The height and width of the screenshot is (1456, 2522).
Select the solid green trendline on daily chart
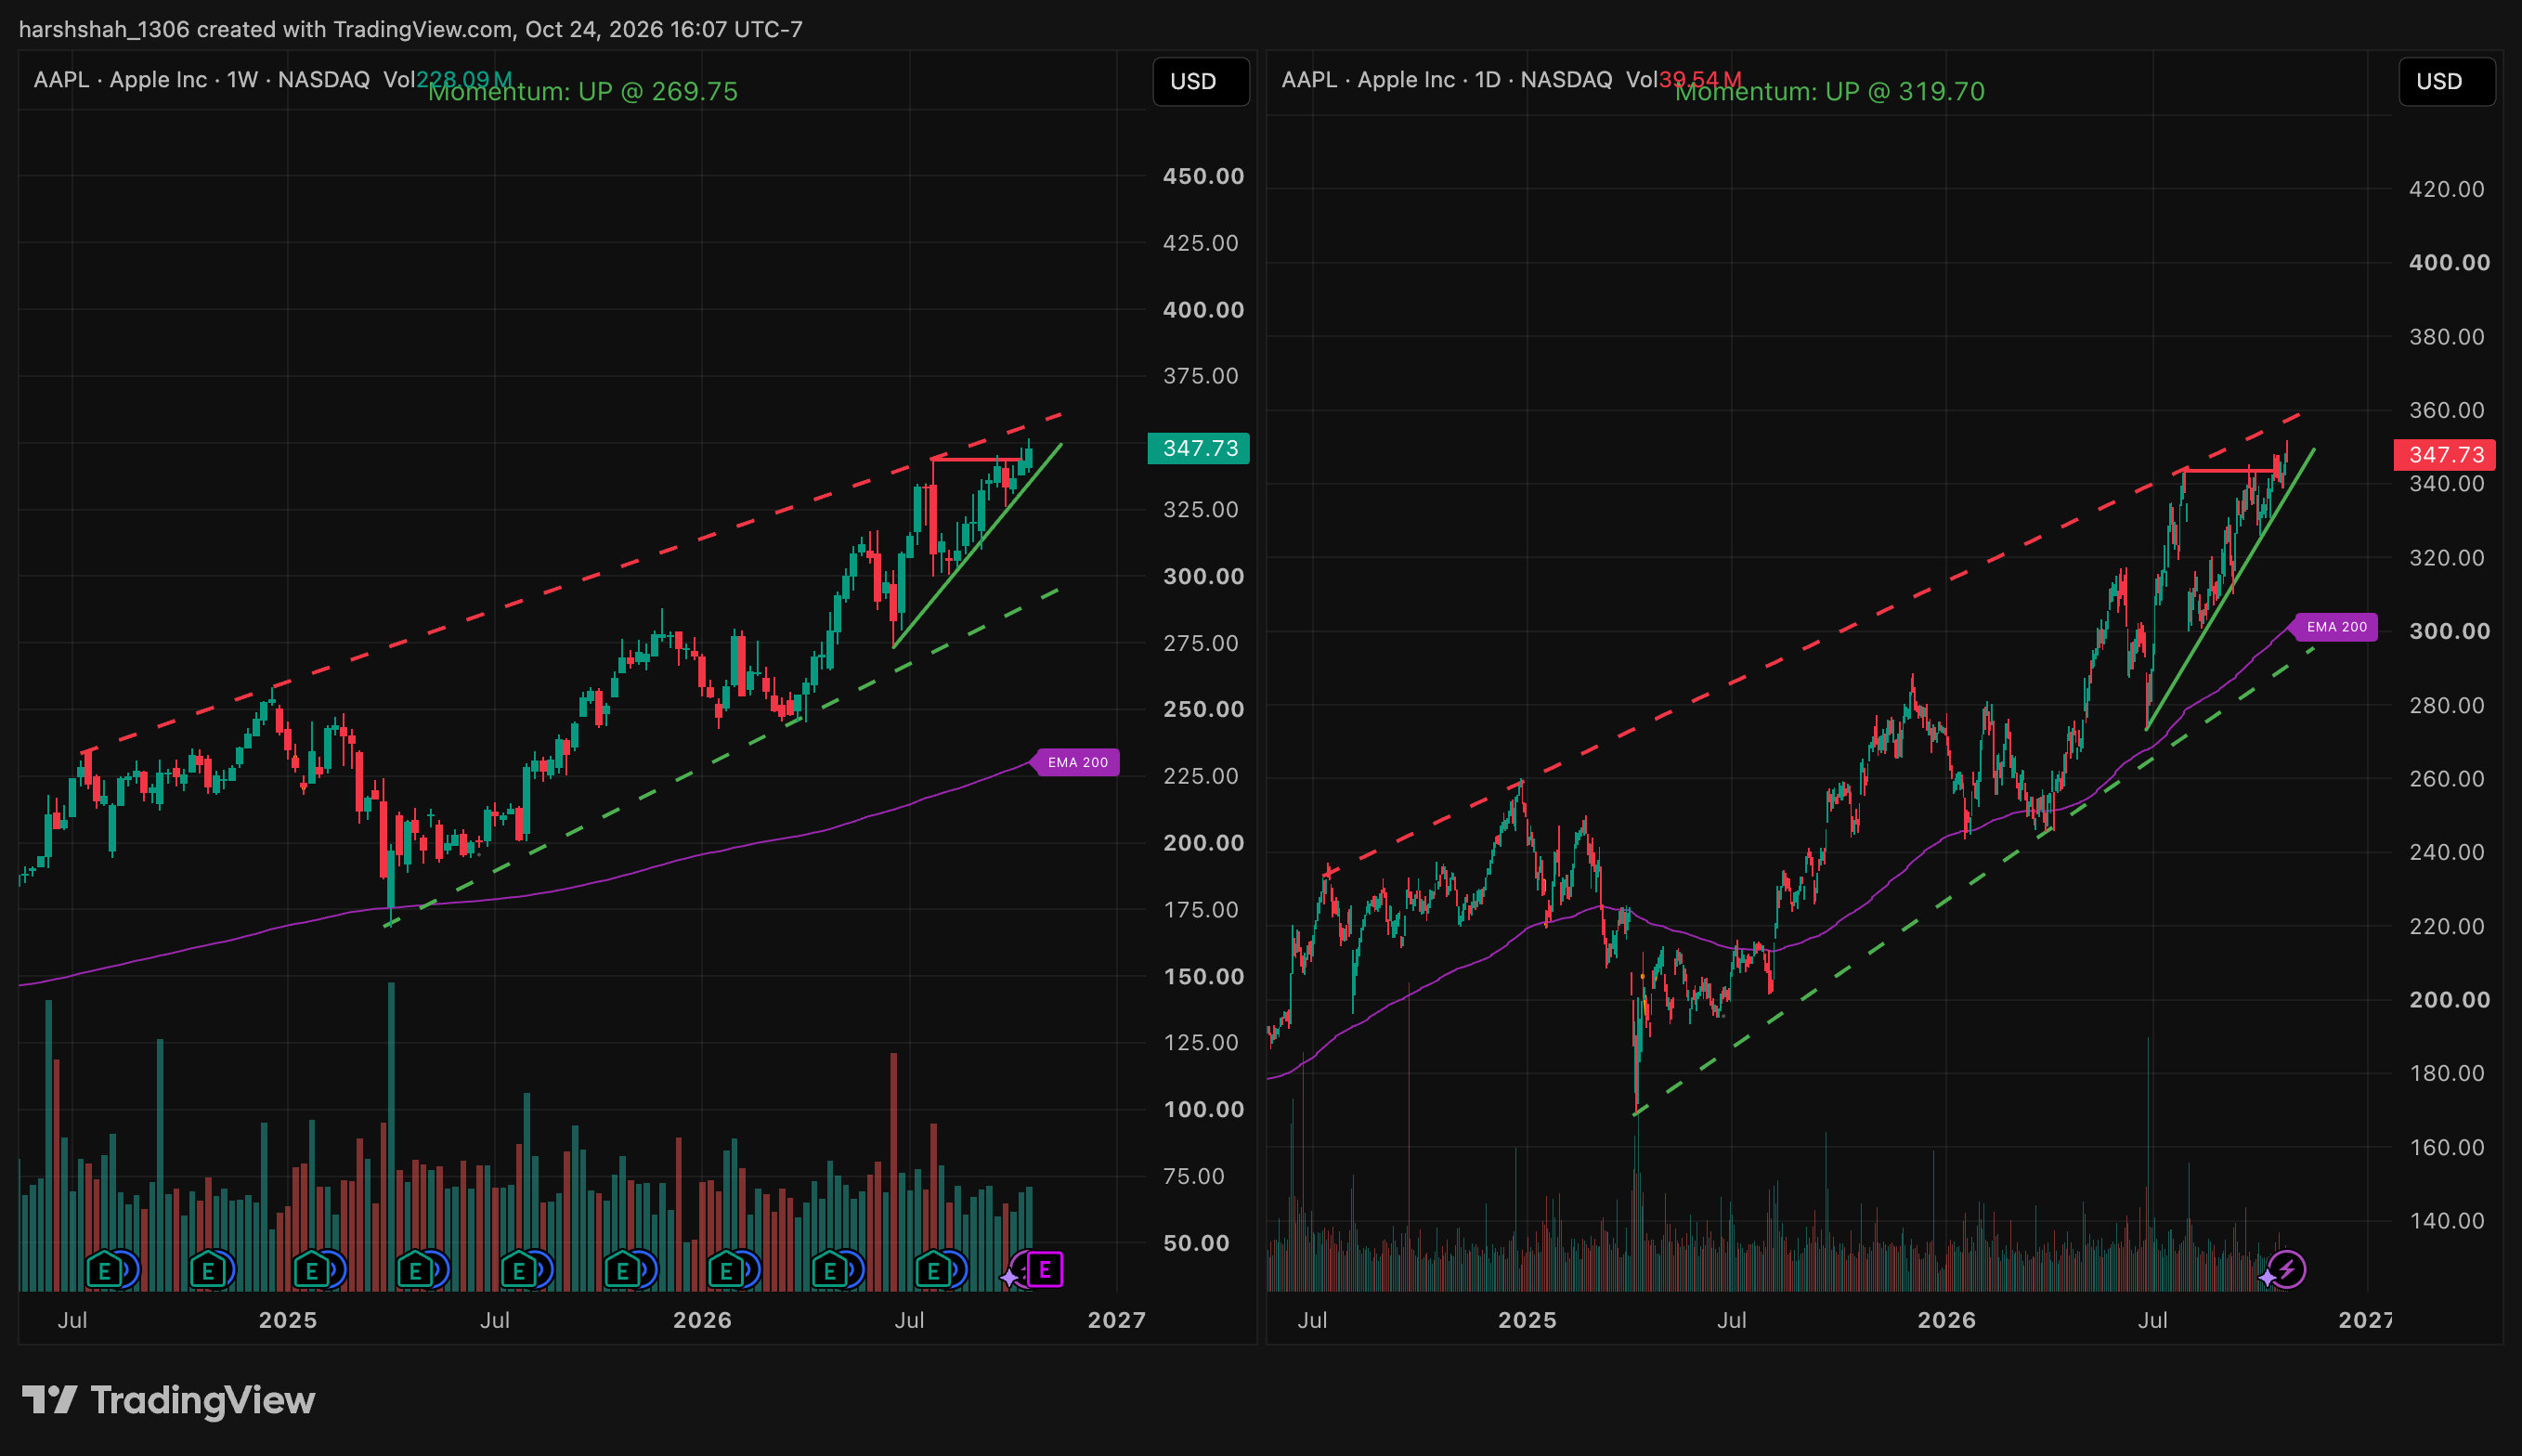(x=2230, y=590)
